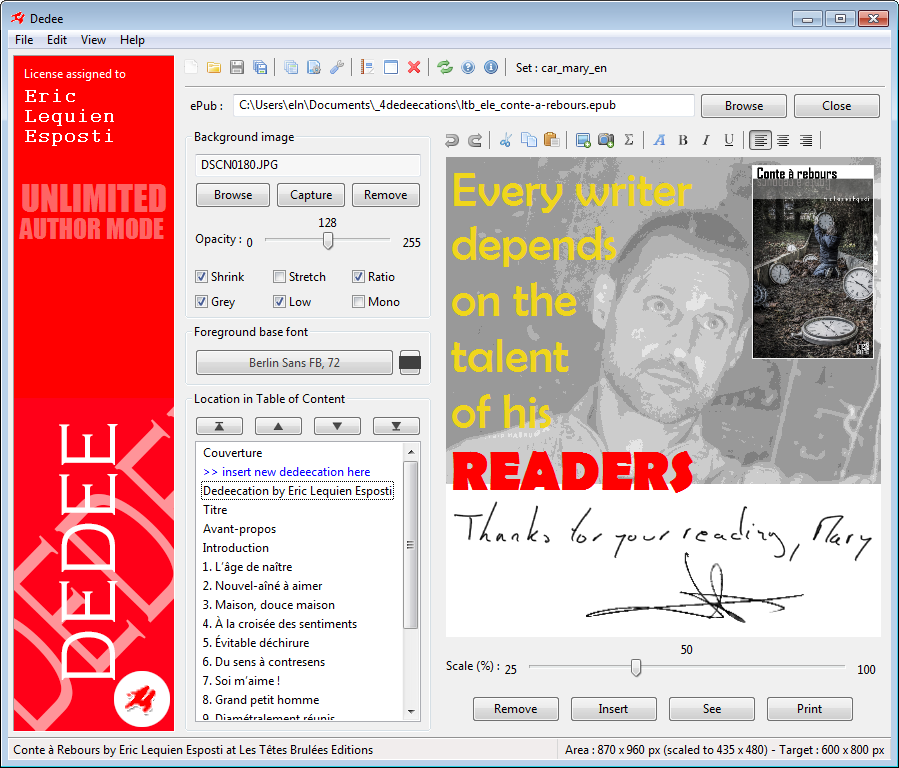The image size is (899, 768).
Task: Open the View menu
Action: pos(93,40)
